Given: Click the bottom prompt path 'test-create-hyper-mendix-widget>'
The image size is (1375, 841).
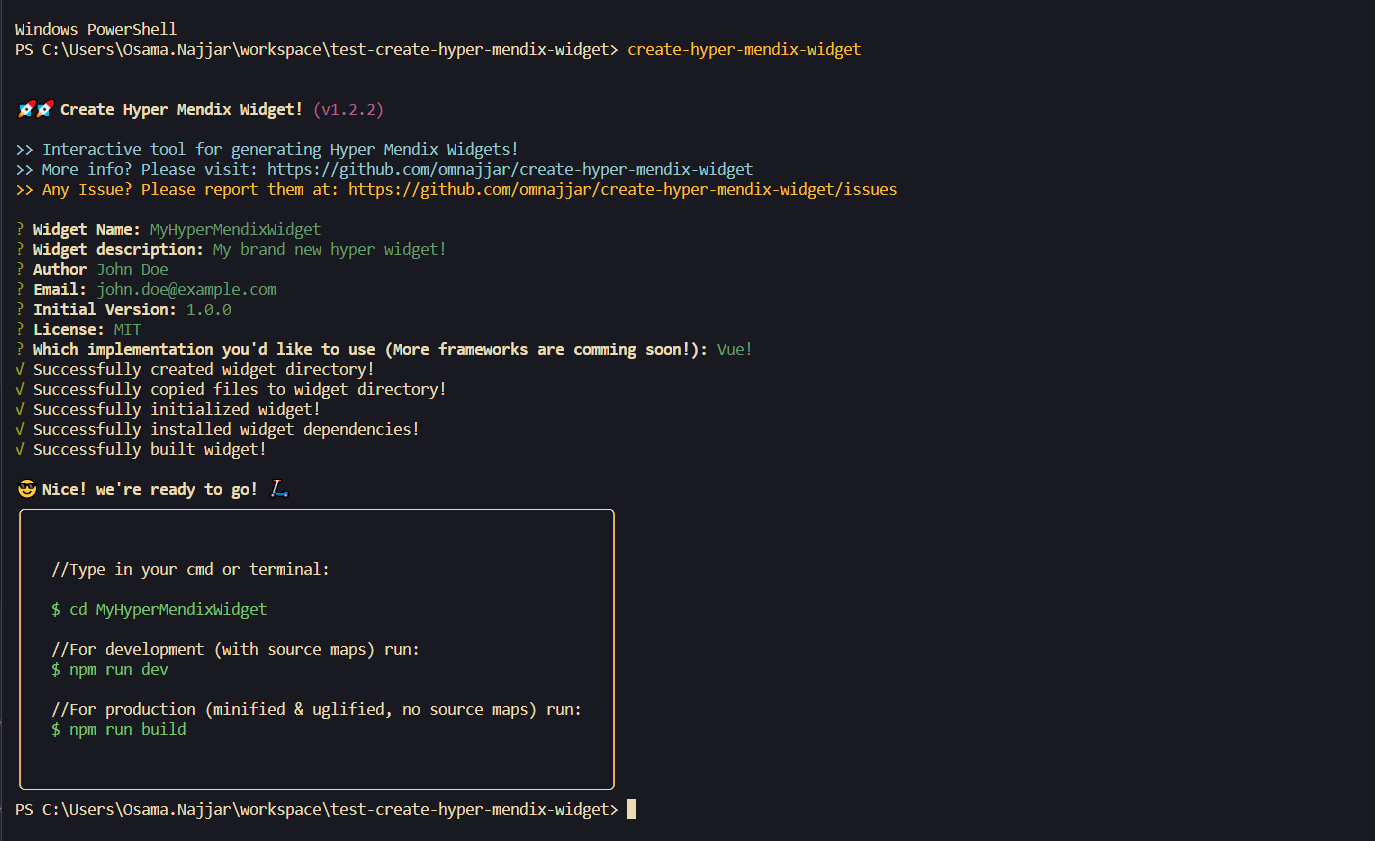Looking at the screenshot, I should tap(475, 809).
